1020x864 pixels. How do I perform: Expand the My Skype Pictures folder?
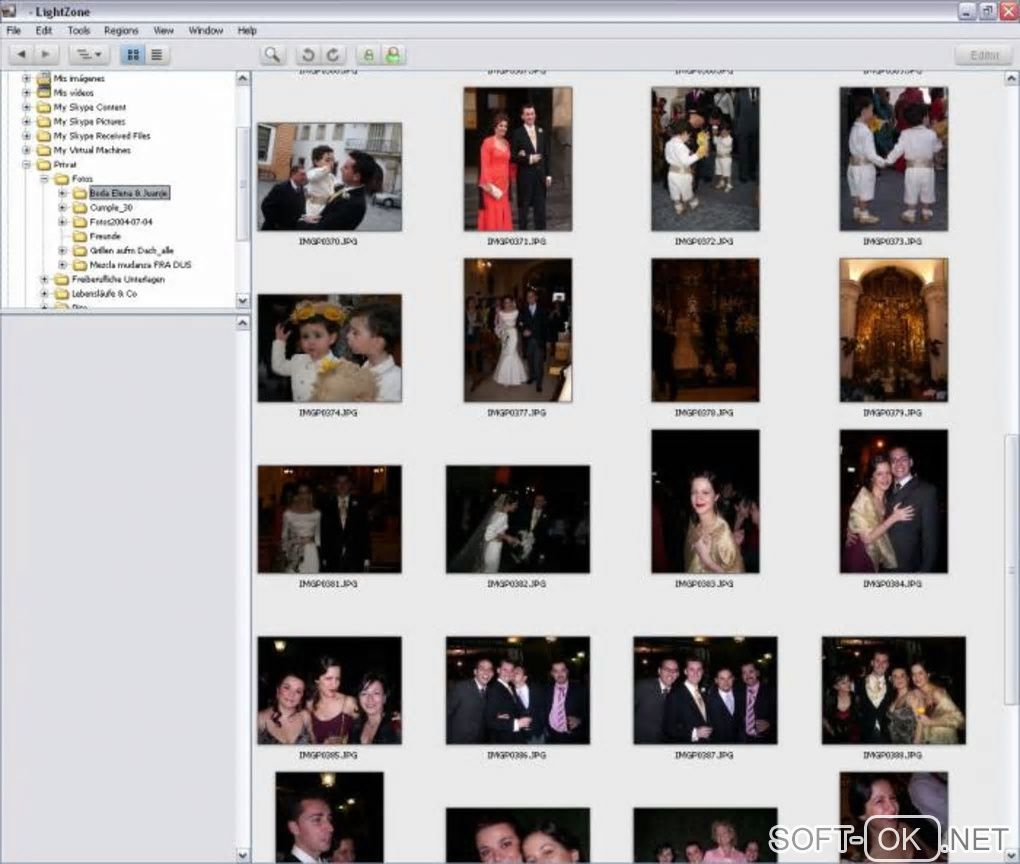(27, 121)
